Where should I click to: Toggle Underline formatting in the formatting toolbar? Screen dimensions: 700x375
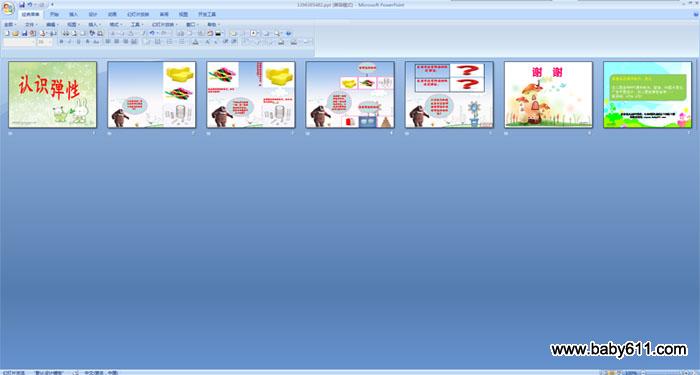coord(79,42)
